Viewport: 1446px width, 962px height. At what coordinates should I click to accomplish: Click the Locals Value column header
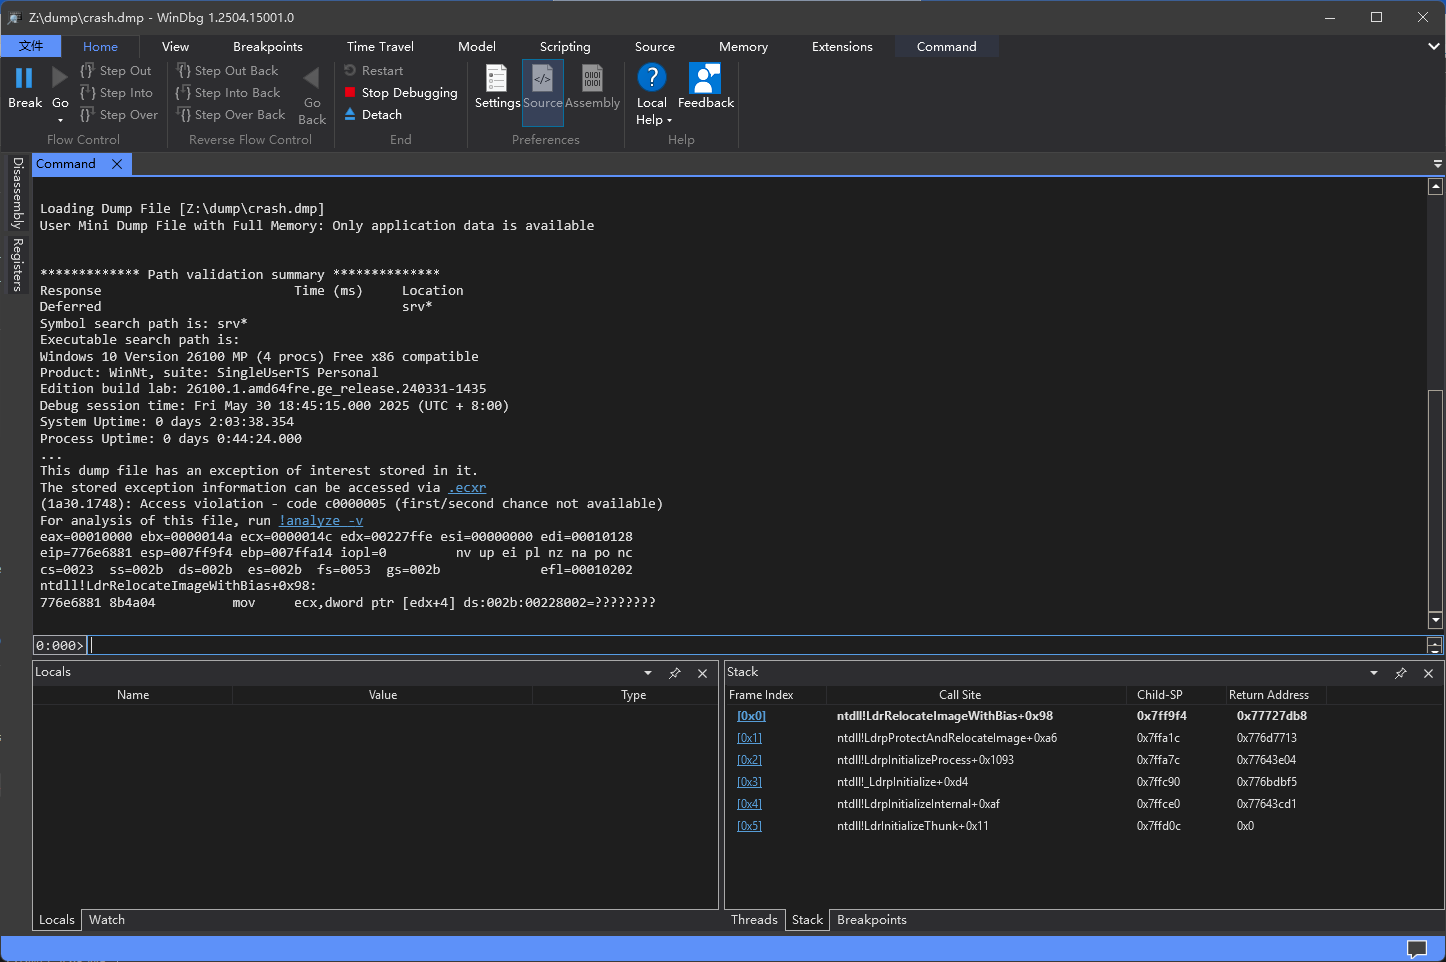[383, 695]
